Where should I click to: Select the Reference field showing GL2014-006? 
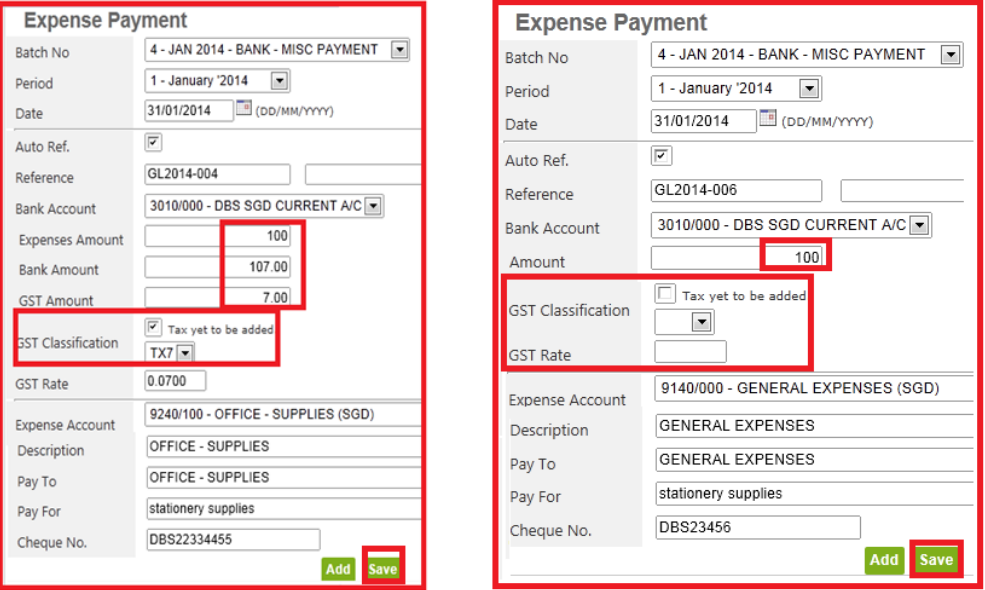[736, 190]
